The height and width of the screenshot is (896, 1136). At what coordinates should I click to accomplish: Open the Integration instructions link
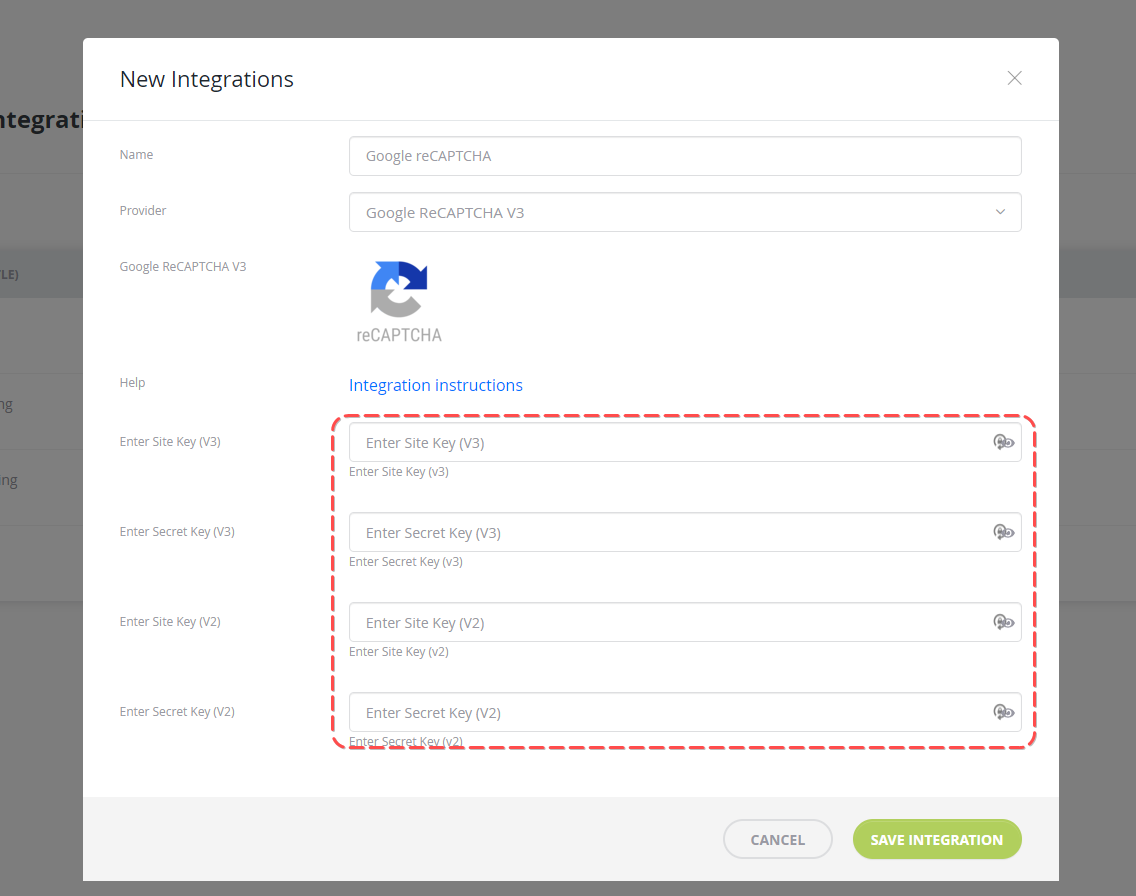(x=435, y=385)
